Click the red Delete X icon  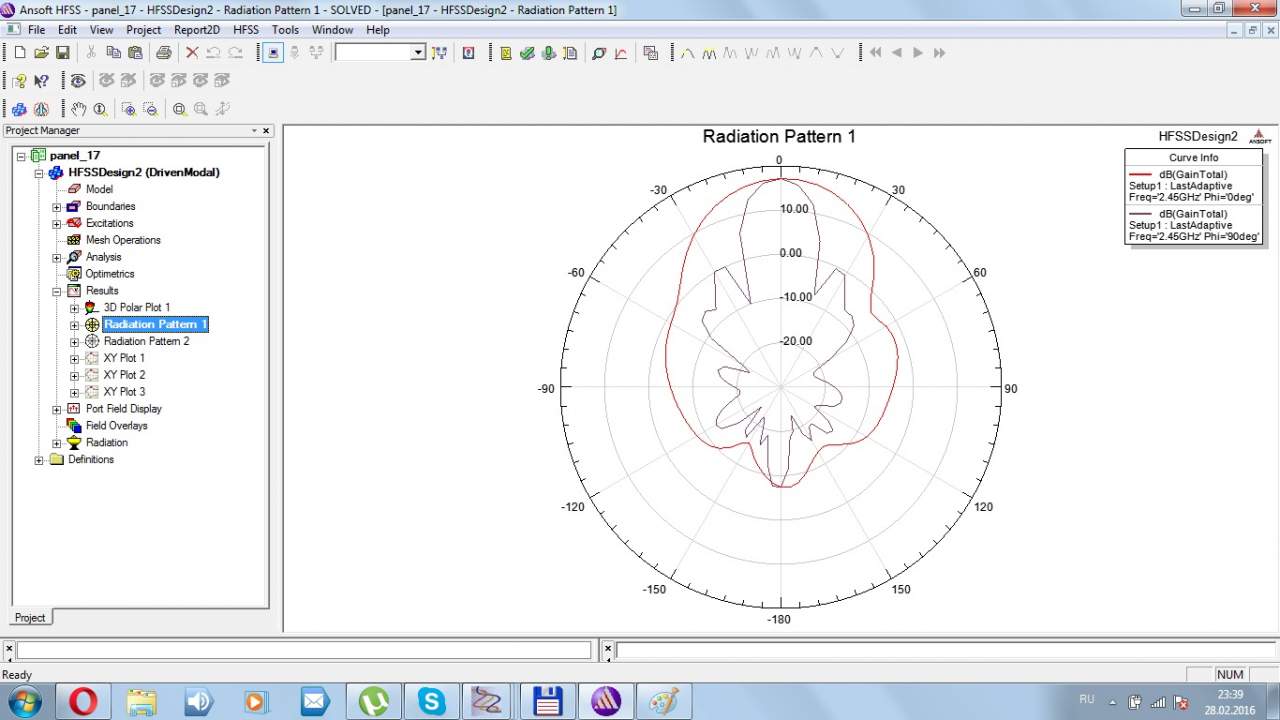click(191, 53)
